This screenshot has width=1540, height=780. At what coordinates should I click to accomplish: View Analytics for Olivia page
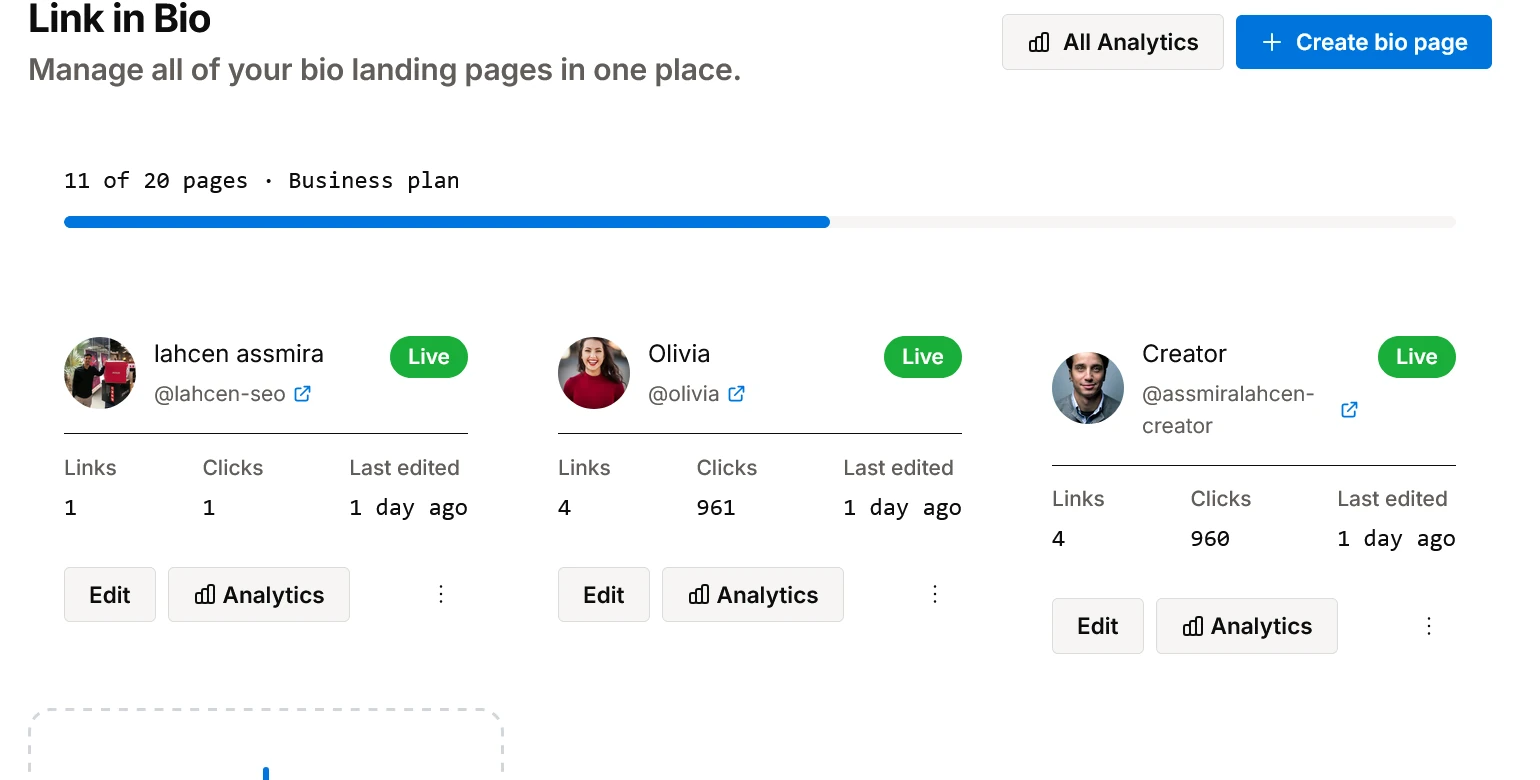coord(753,595)
